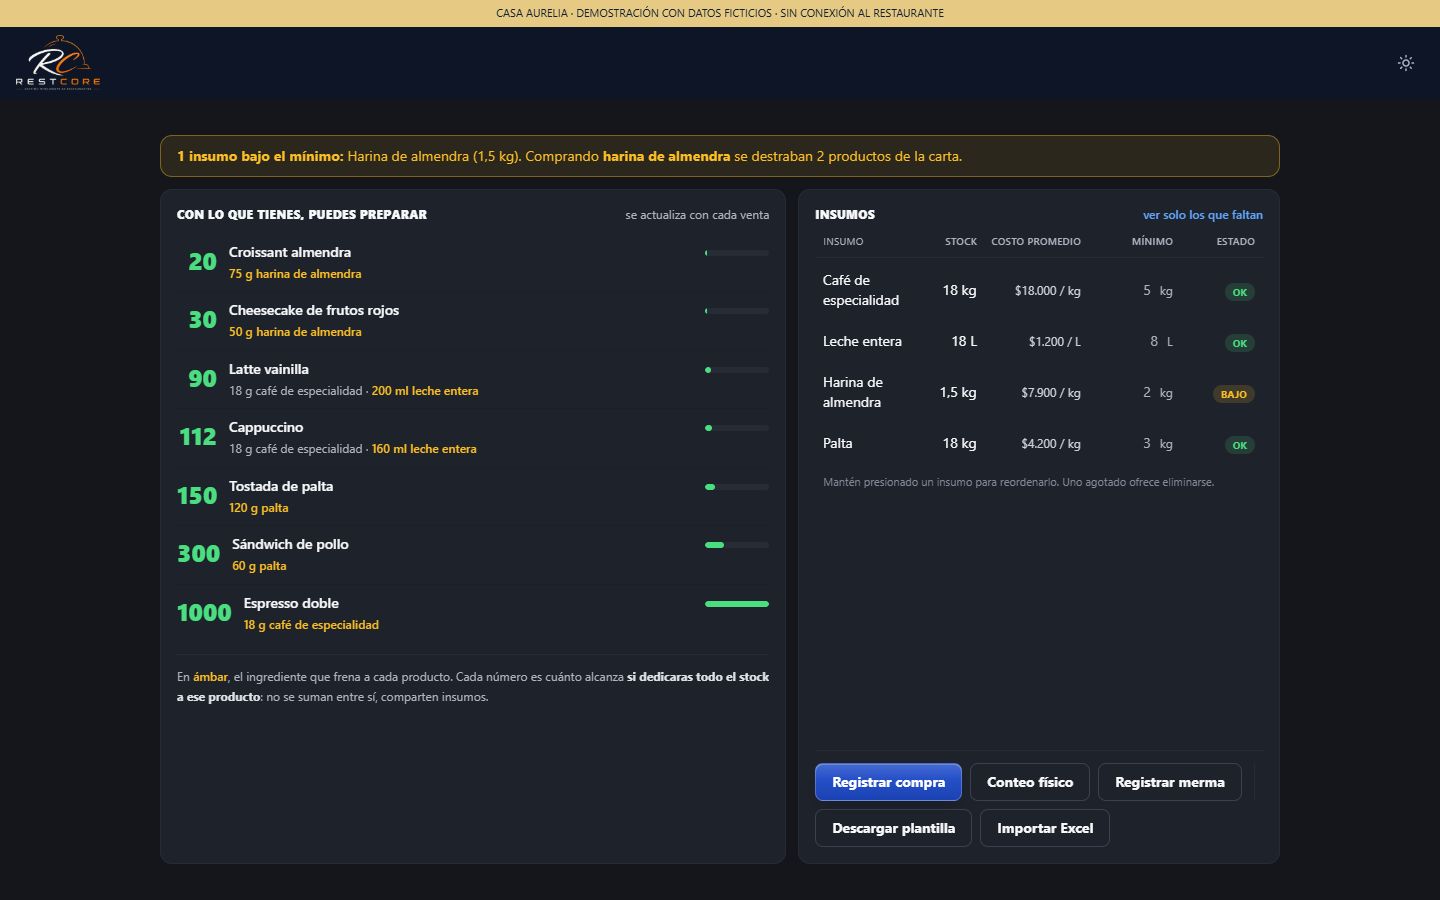Click the '1 insumo bajo el mínimo' alert
Screen dimensions: 1440x900
tap(720, 156)
